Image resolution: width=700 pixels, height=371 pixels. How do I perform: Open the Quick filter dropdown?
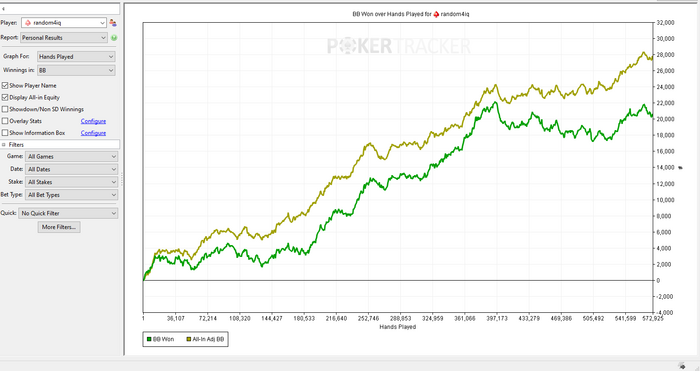pos(68,213)
